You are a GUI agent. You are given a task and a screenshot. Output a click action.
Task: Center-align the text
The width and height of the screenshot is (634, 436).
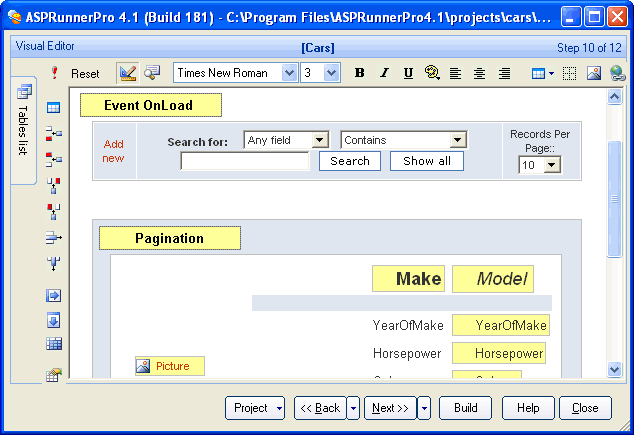480,74
